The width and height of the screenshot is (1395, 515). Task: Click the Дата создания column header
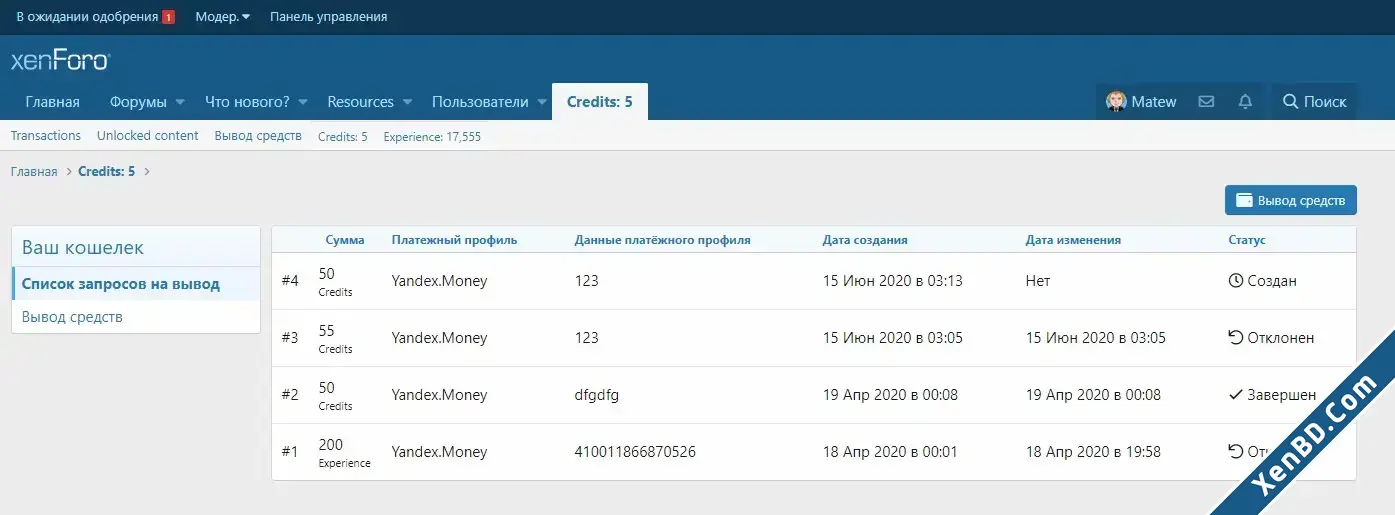865,240
